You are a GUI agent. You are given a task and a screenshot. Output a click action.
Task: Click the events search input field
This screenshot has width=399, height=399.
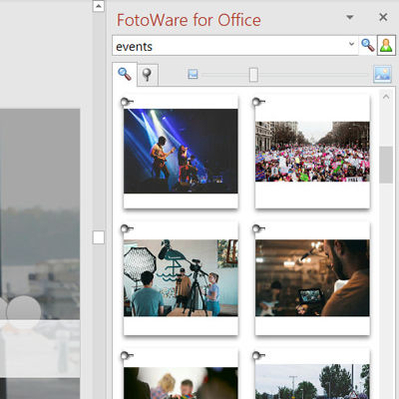coord(231,45)
